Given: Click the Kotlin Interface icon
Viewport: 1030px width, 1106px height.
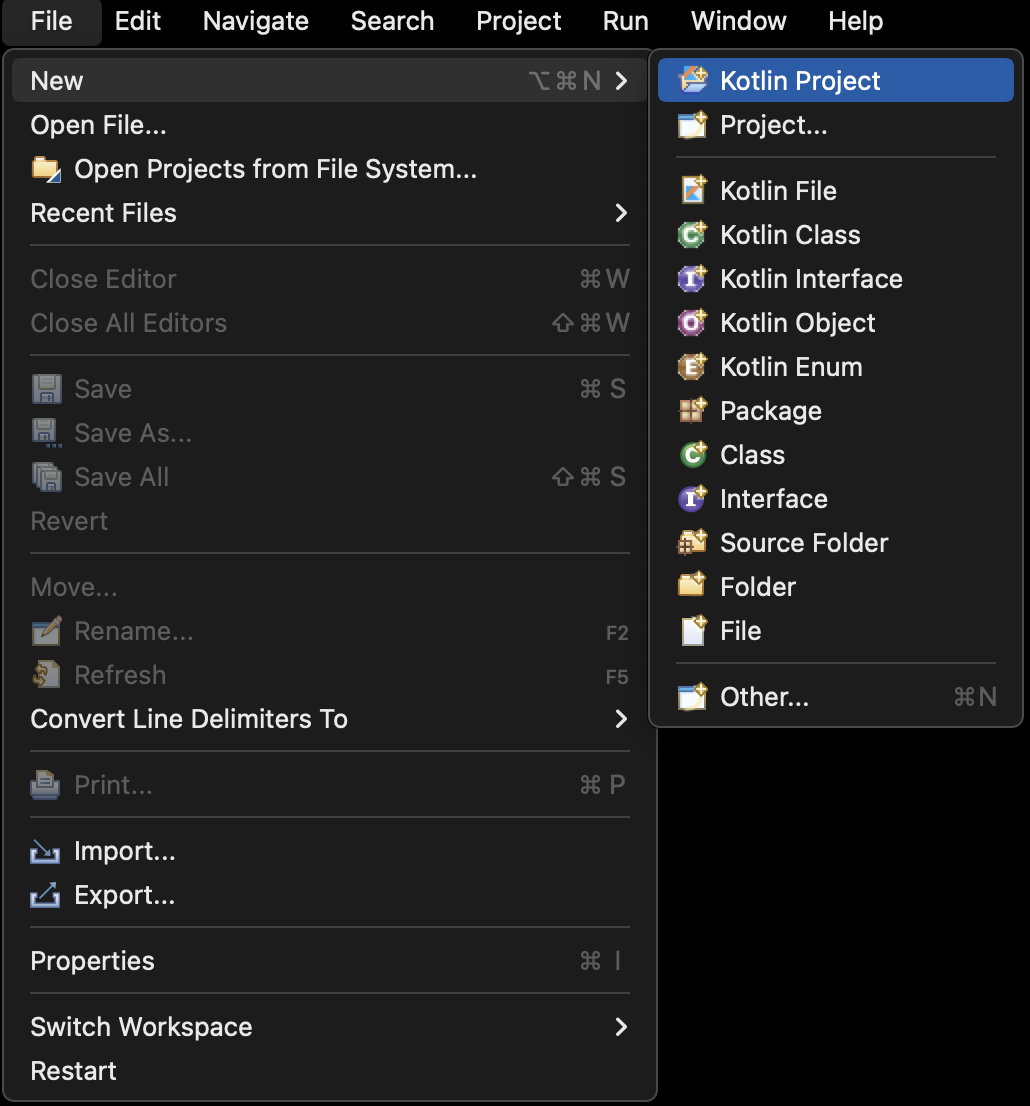Looking at the screenshot, I should pos(692,278).
